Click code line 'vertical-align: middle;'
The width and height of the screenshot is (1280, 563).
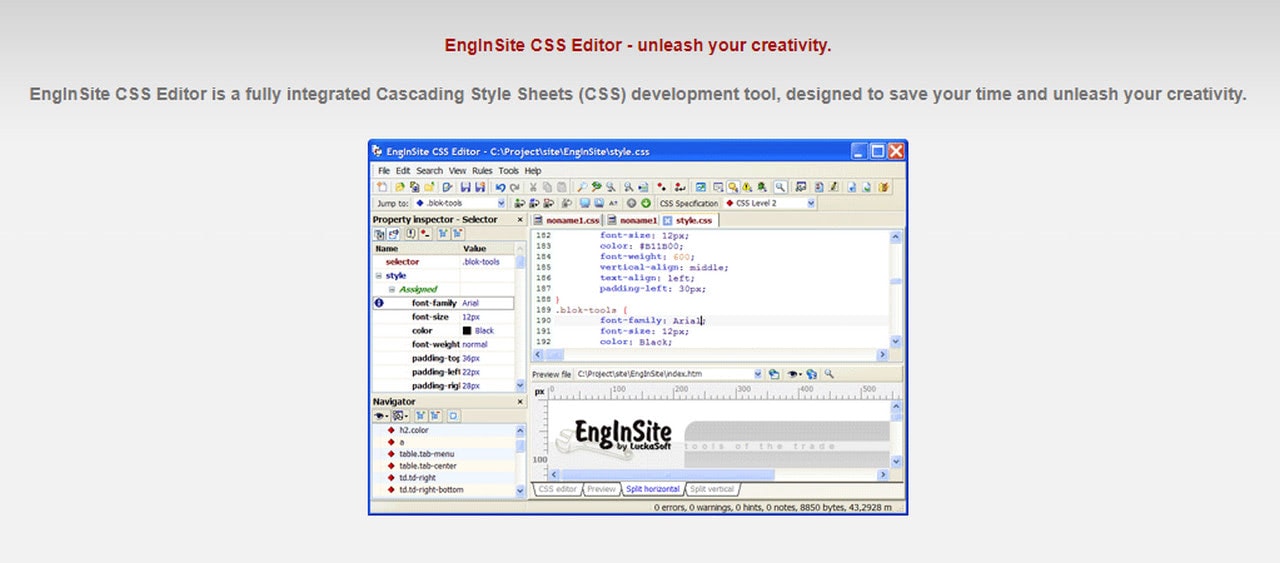(x=664, y=267)
